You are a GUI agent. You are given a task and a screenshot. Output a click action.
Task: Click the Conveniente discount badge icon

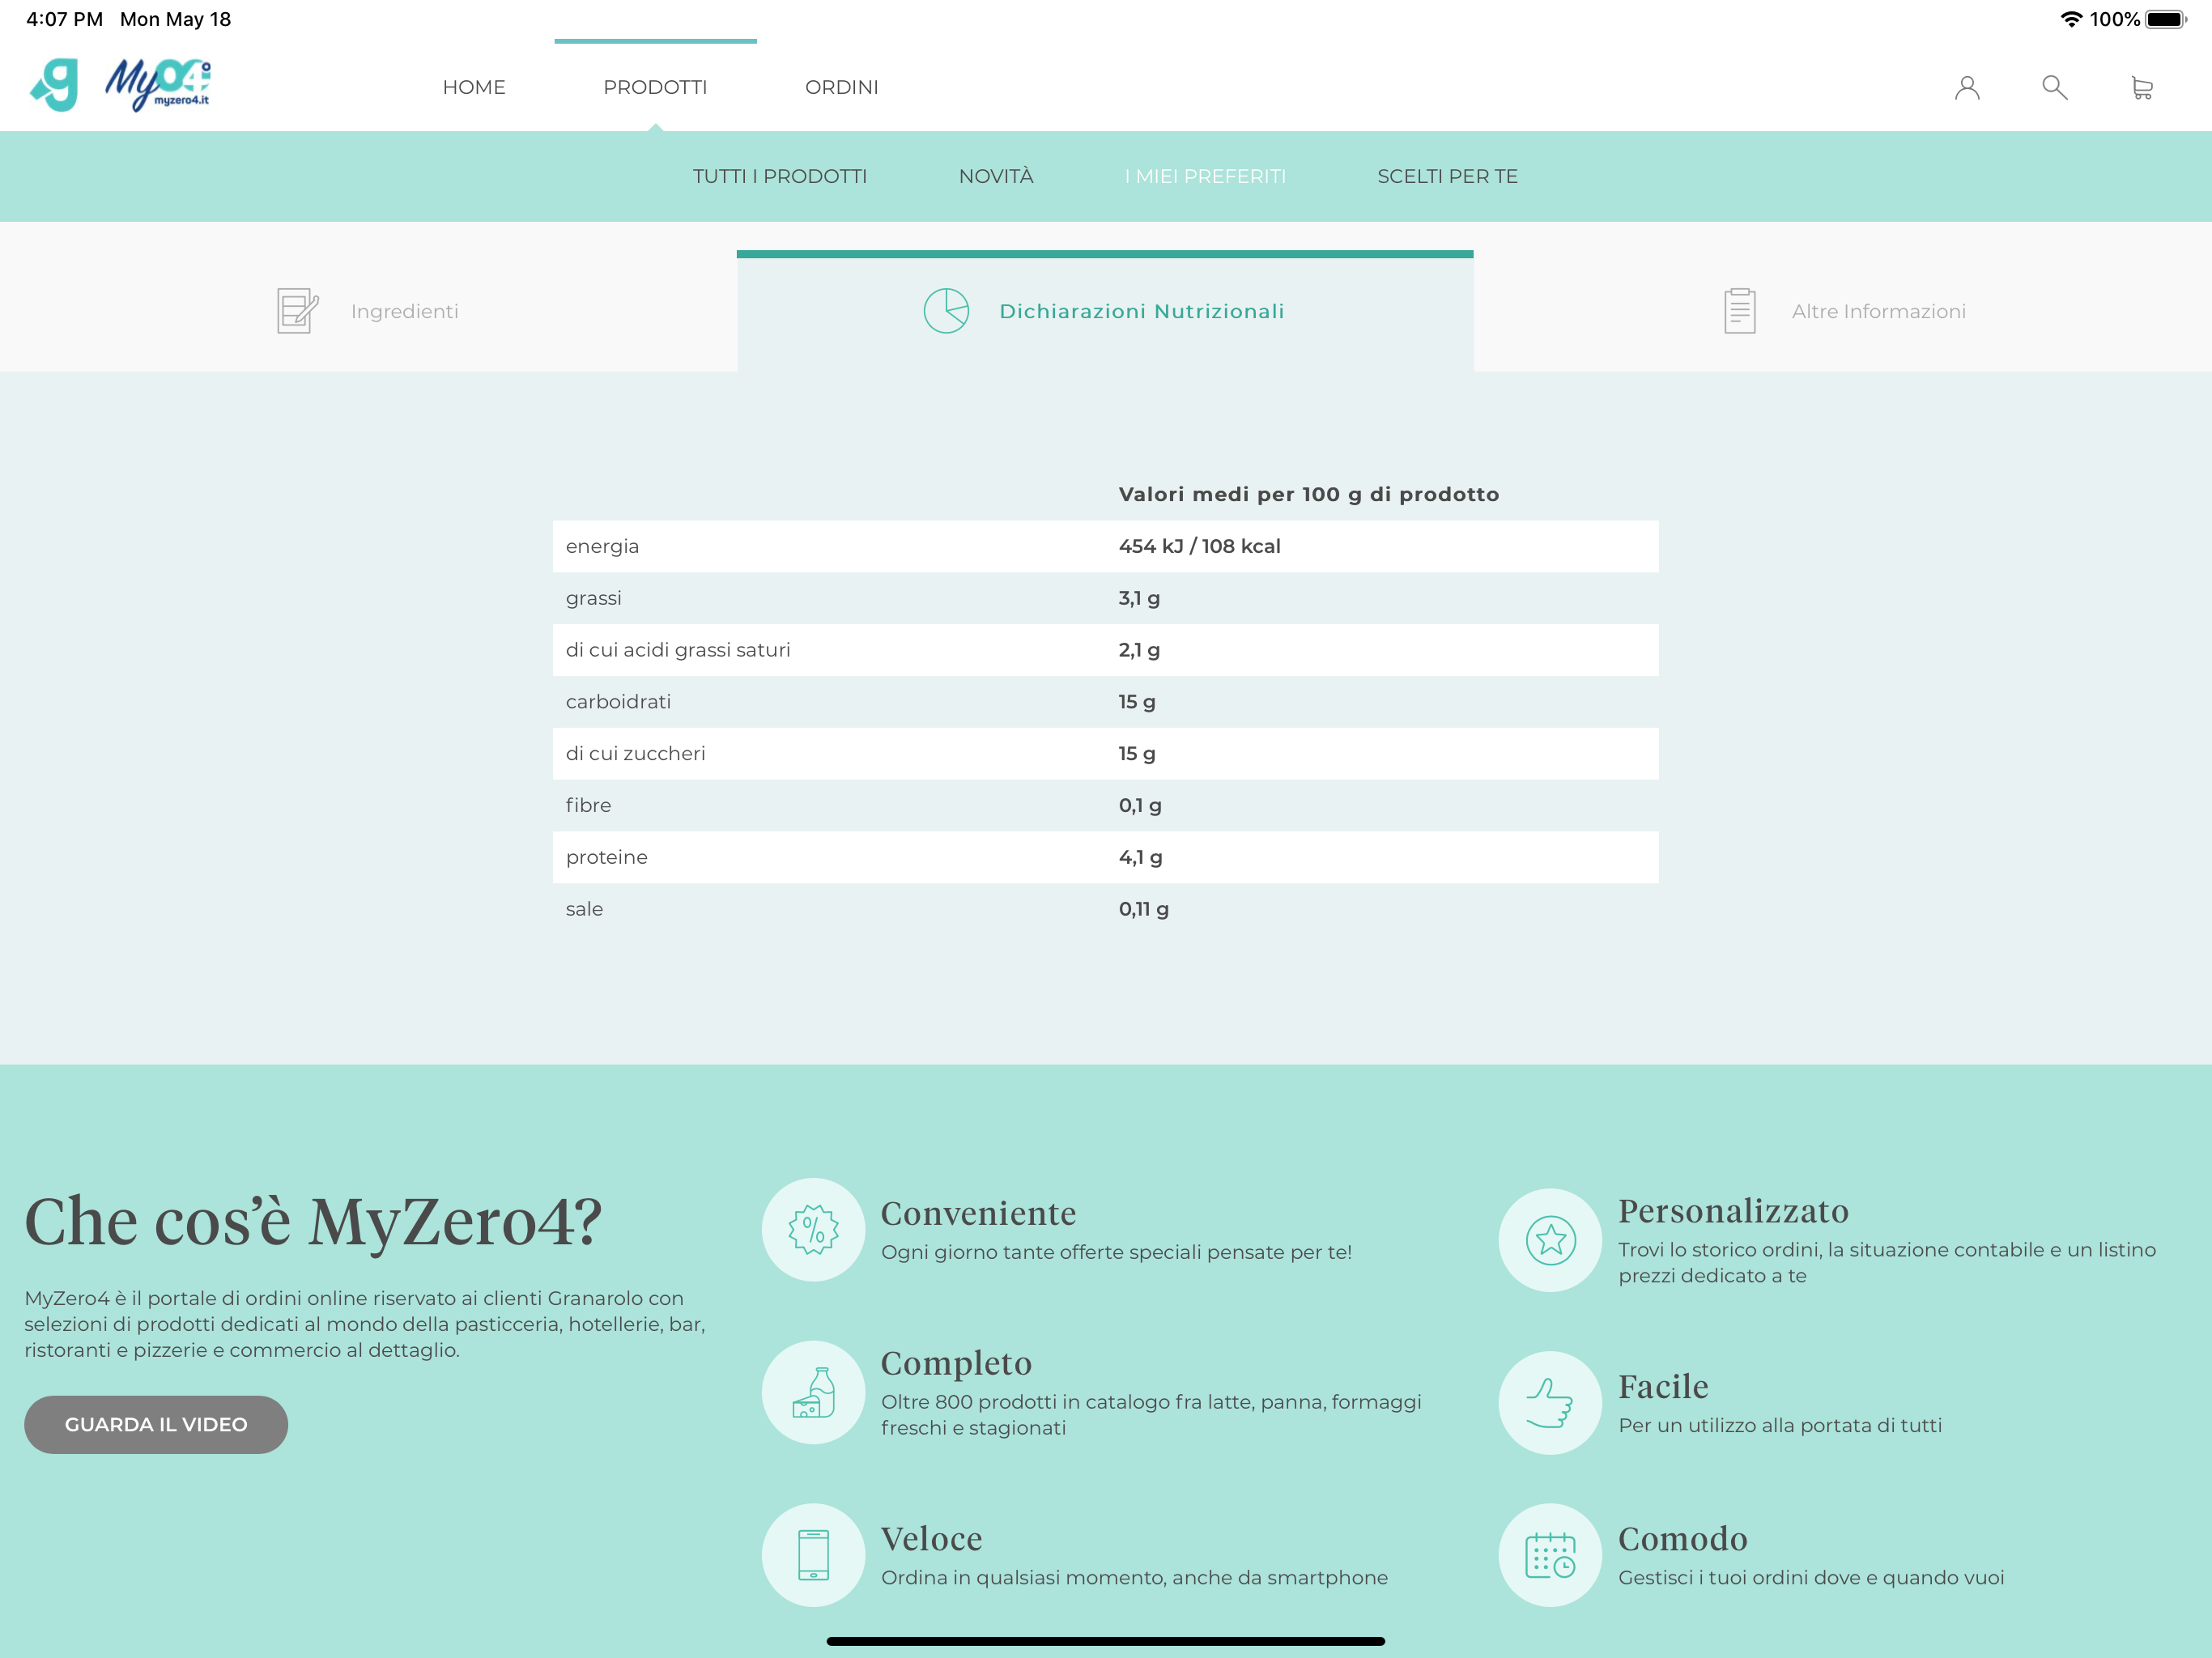click(813, 1229)
